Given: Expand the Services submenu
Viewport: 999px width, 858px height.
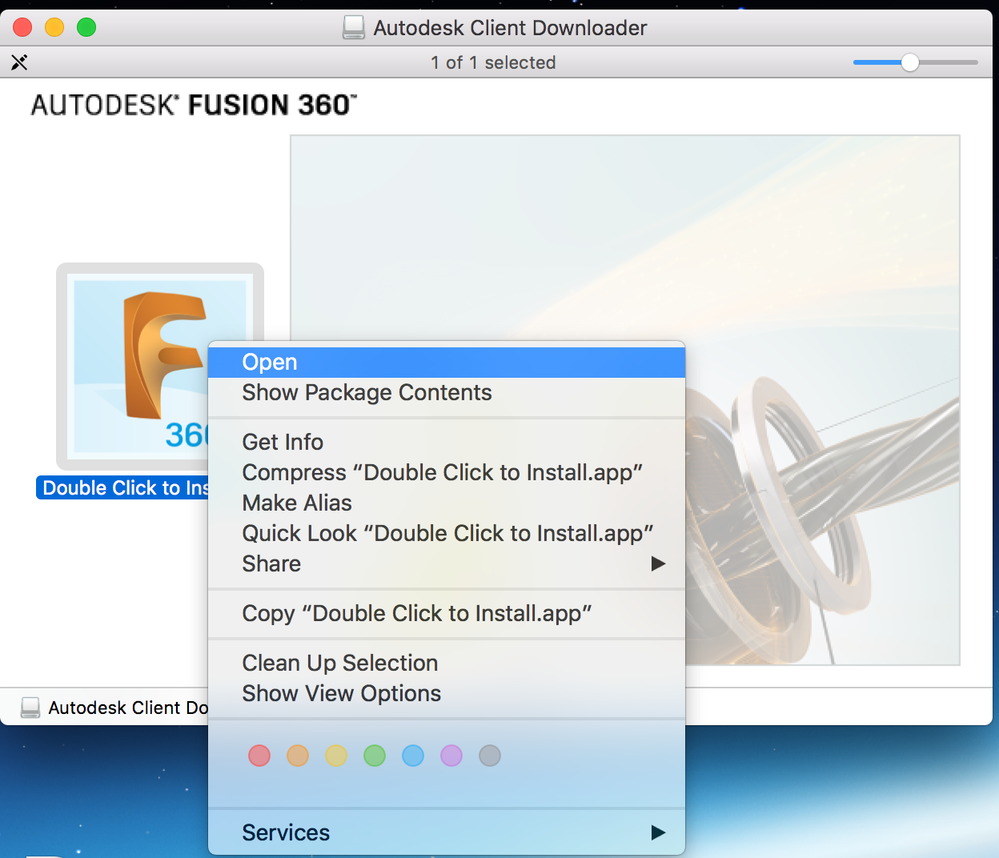Looking at the screenshot, I should click(x=447, y=833).
